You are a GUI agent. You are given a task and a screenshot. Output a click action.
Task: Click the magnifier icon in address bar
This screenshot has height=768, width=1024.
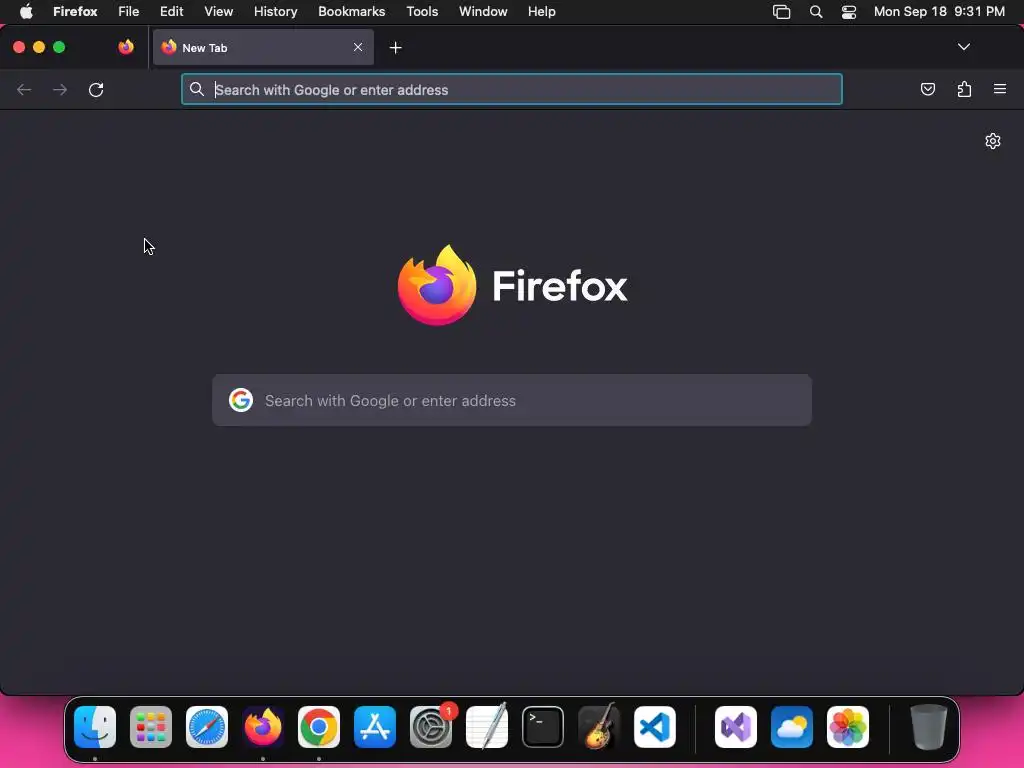click(197, 89)
